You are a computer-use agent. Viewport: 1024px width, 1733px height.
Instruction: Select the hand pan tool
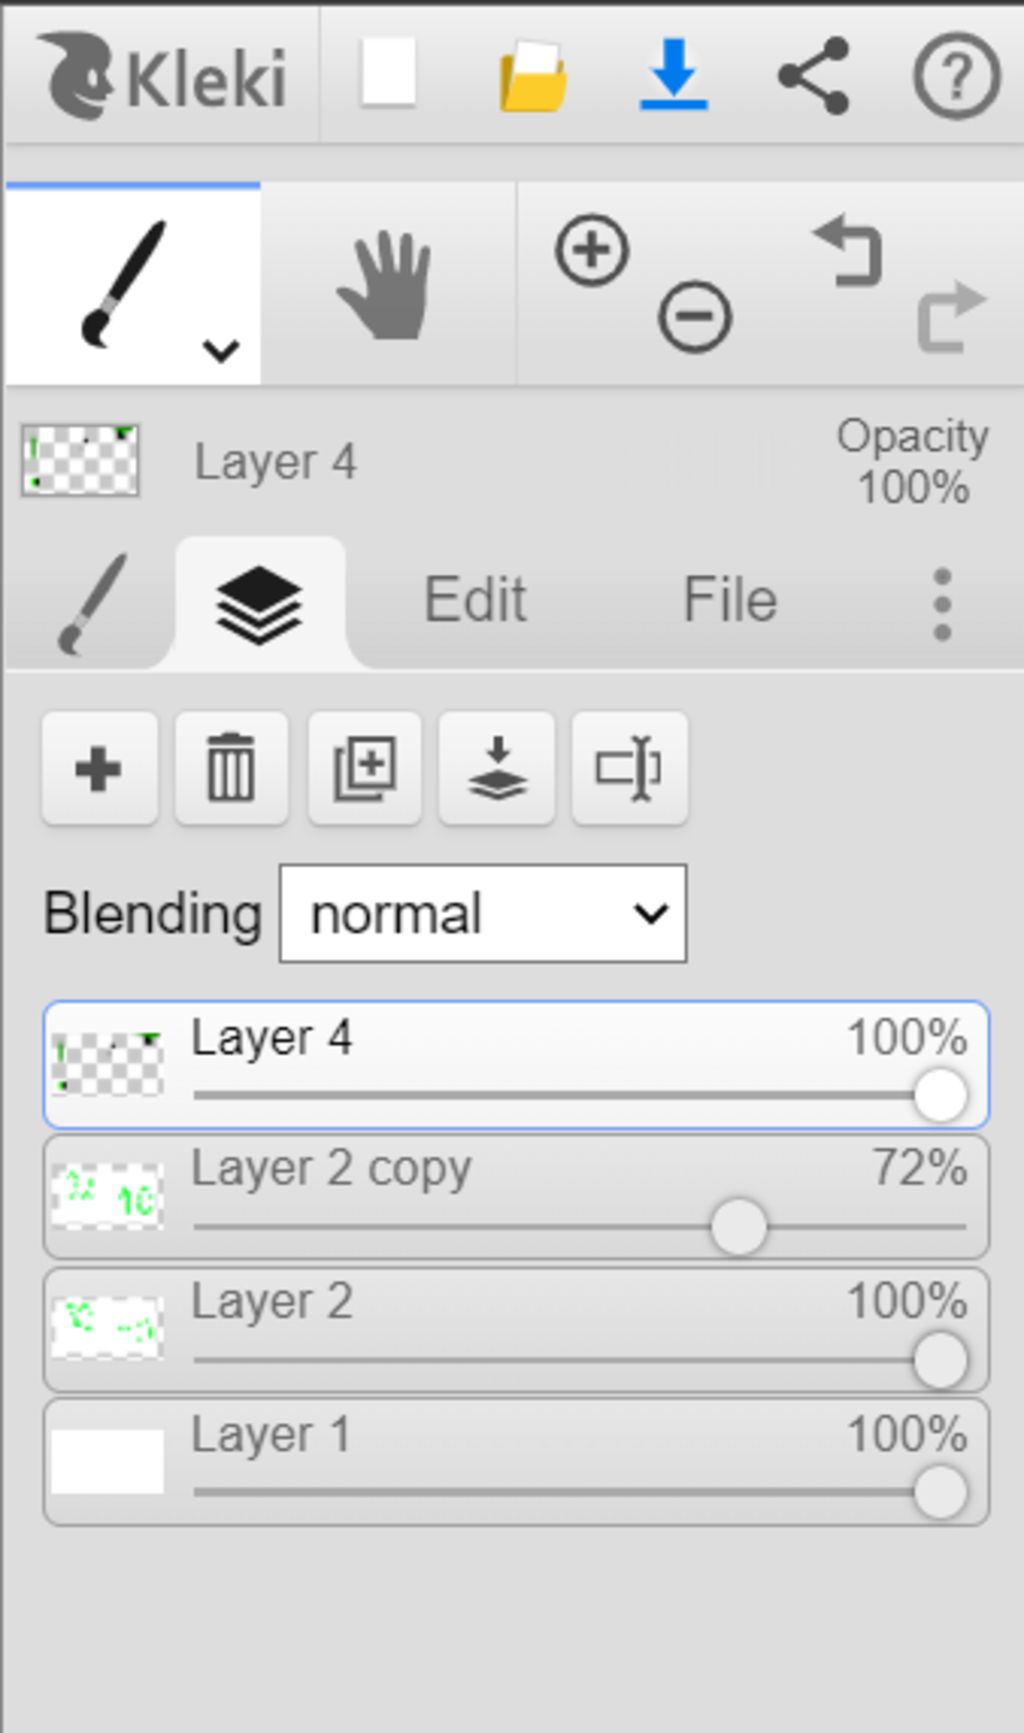pyautogui.click(x=387, y=285)
